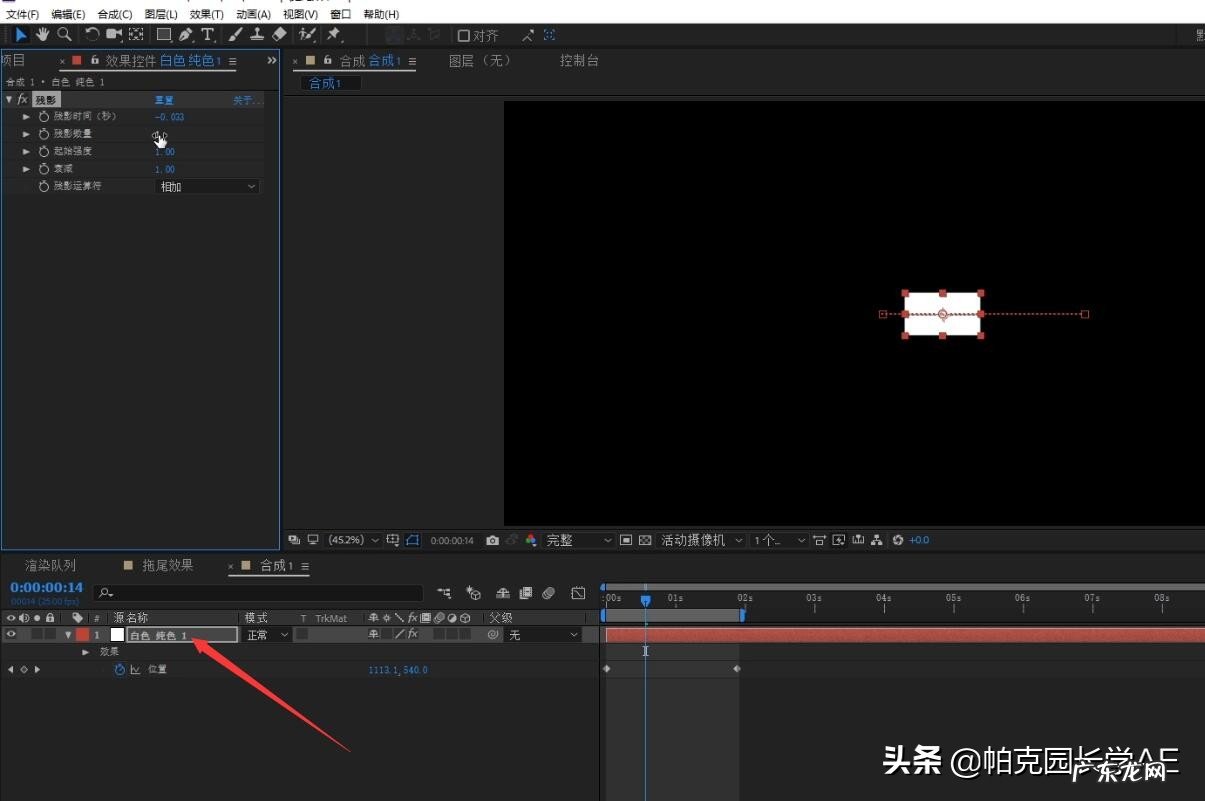This screenshot has width=1205, height=801.
Task: Choose the Text tool
Action: click(207, 34)
